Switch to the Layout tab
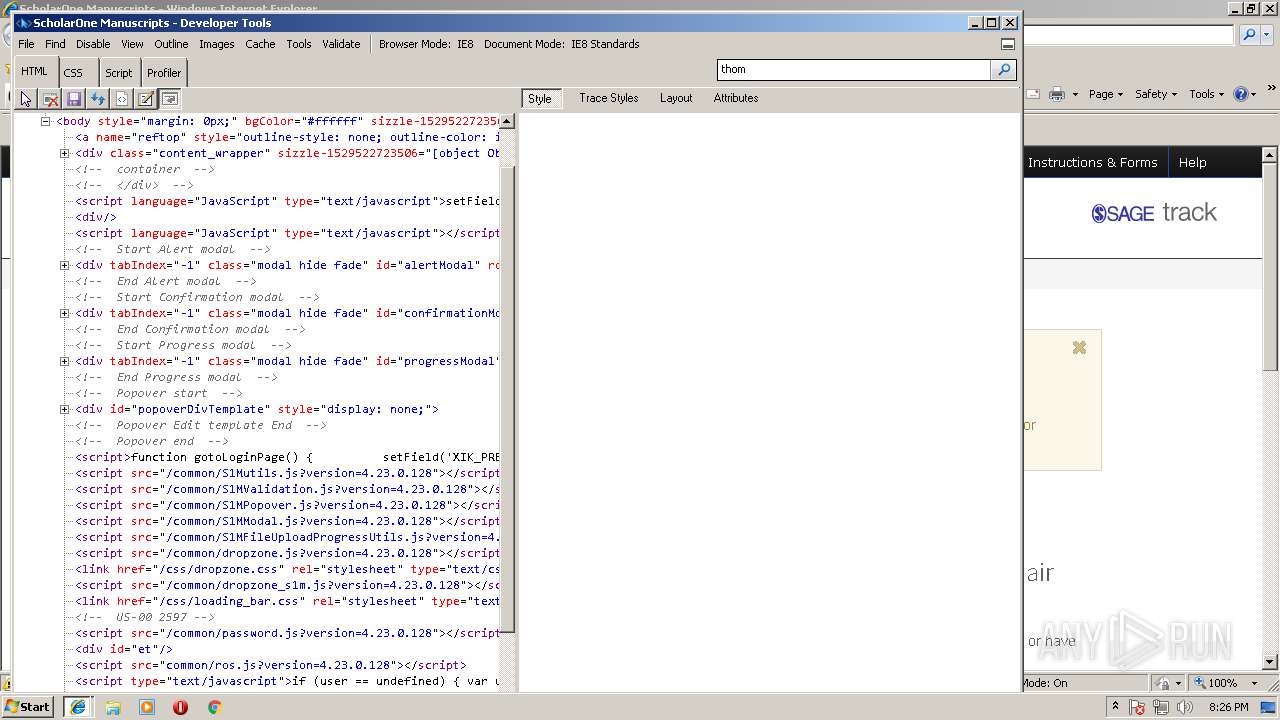 pos(676,98)
